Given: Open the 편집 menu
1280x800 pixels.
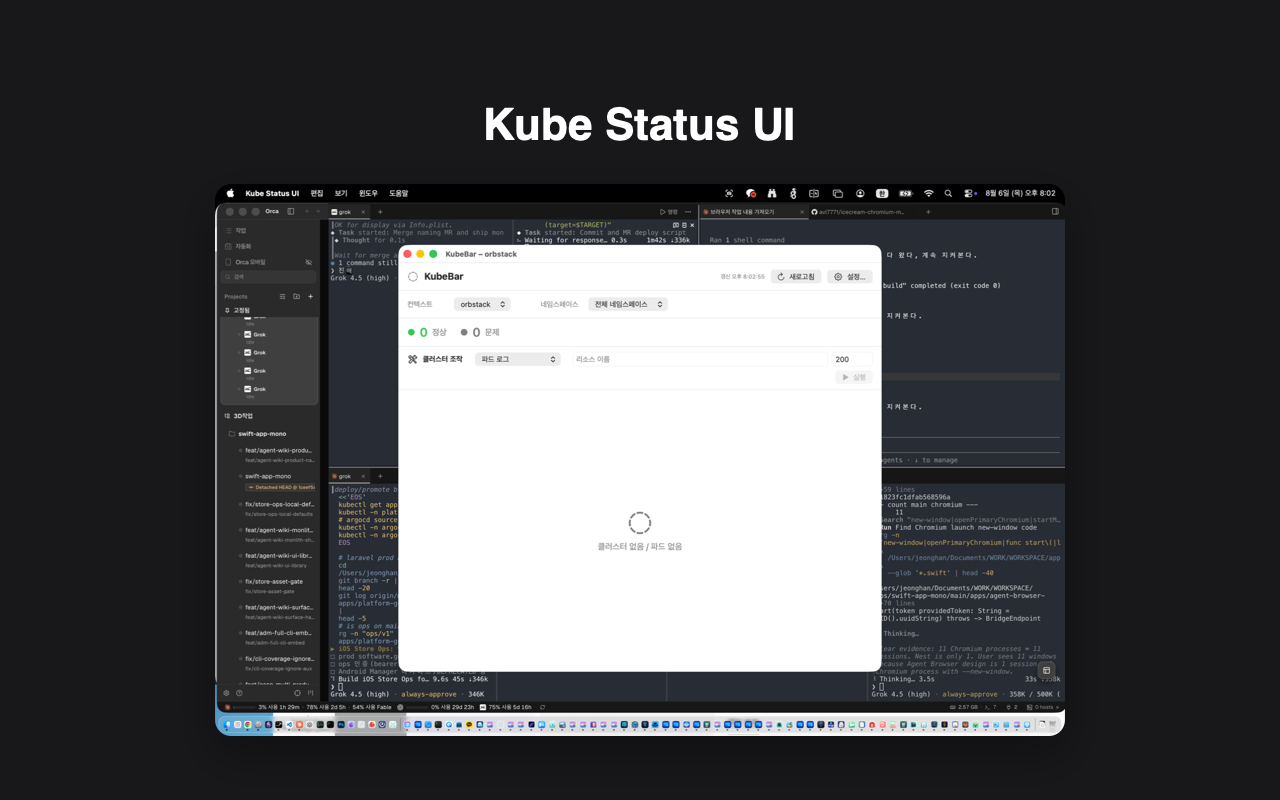Looking at the screenshot, I should (317, 193).
